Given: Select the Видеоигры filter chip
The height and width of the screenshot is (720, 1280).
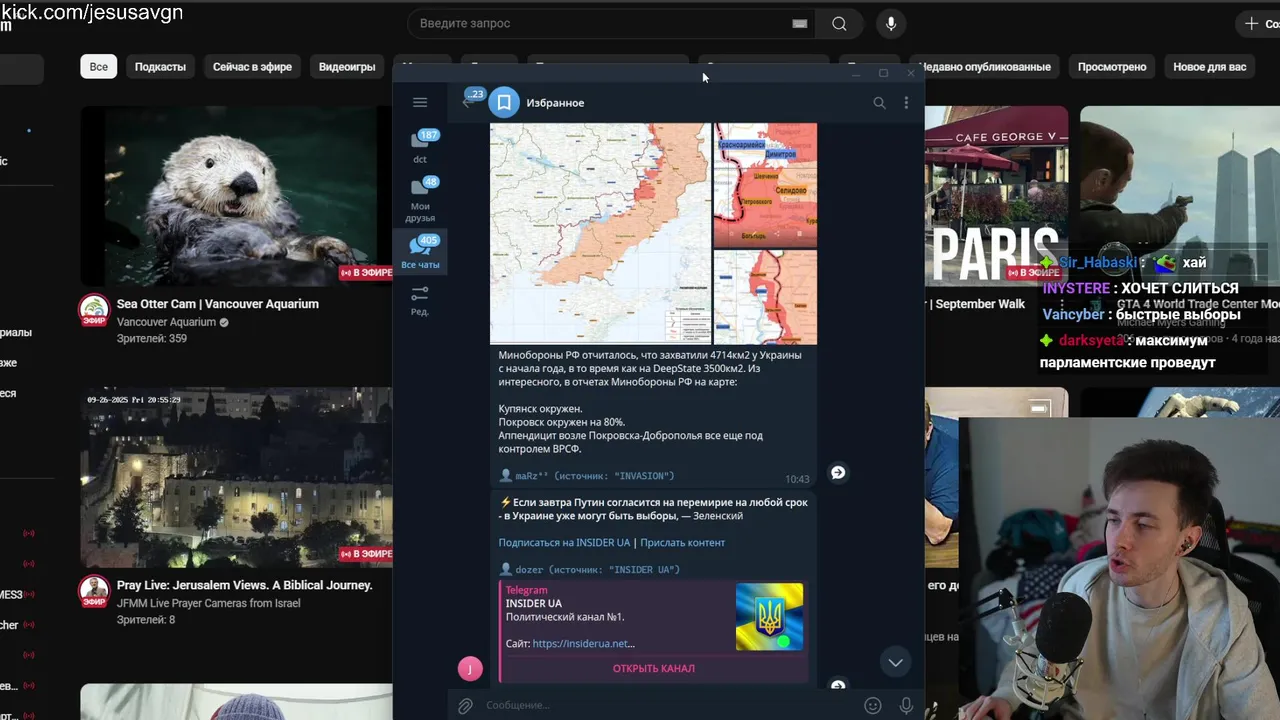Looking at the screenshot, I should pyautogui.click(x=347, y=67).
